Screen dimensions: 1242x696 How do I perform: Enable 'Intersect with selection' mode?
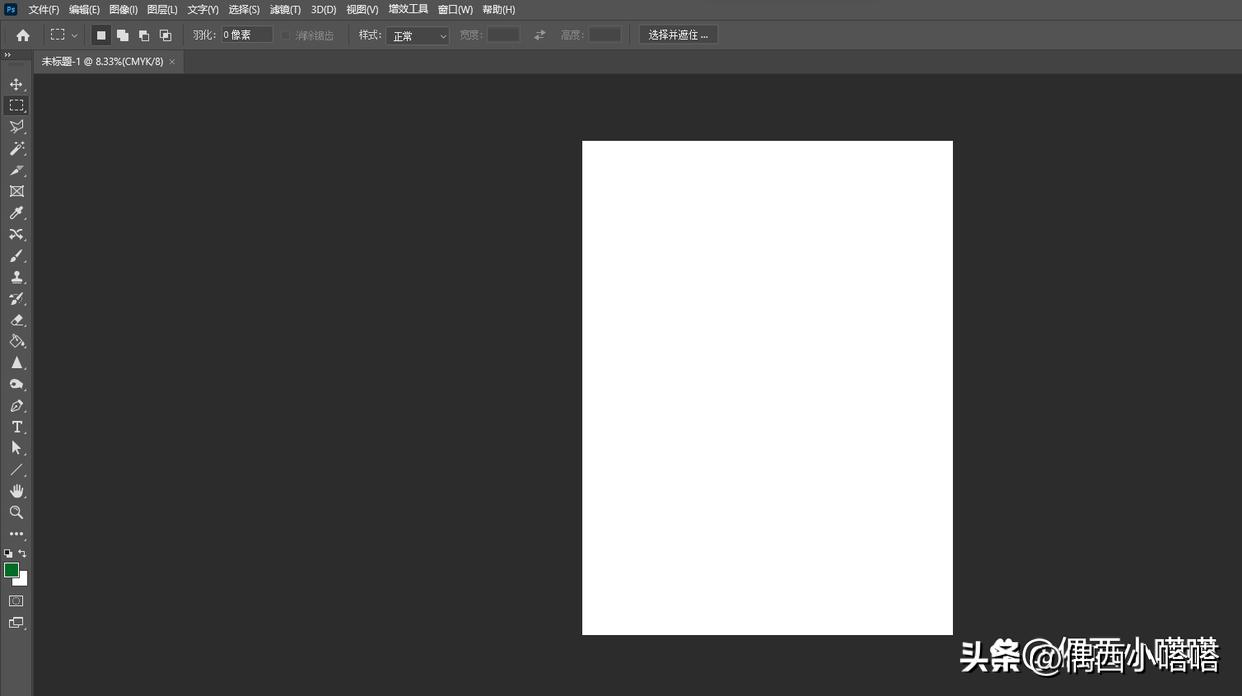click(166, 35)
